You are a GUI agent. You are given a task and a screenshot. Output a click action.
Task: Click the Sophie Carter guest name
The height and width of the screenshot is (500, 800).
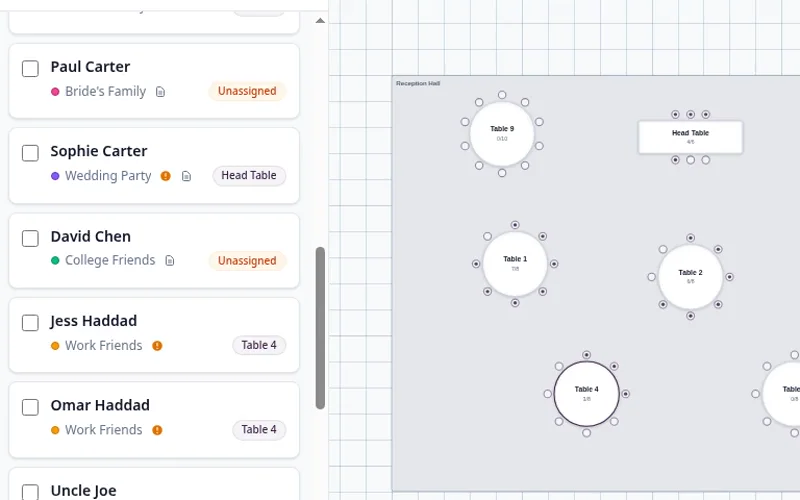pos(99,152)
